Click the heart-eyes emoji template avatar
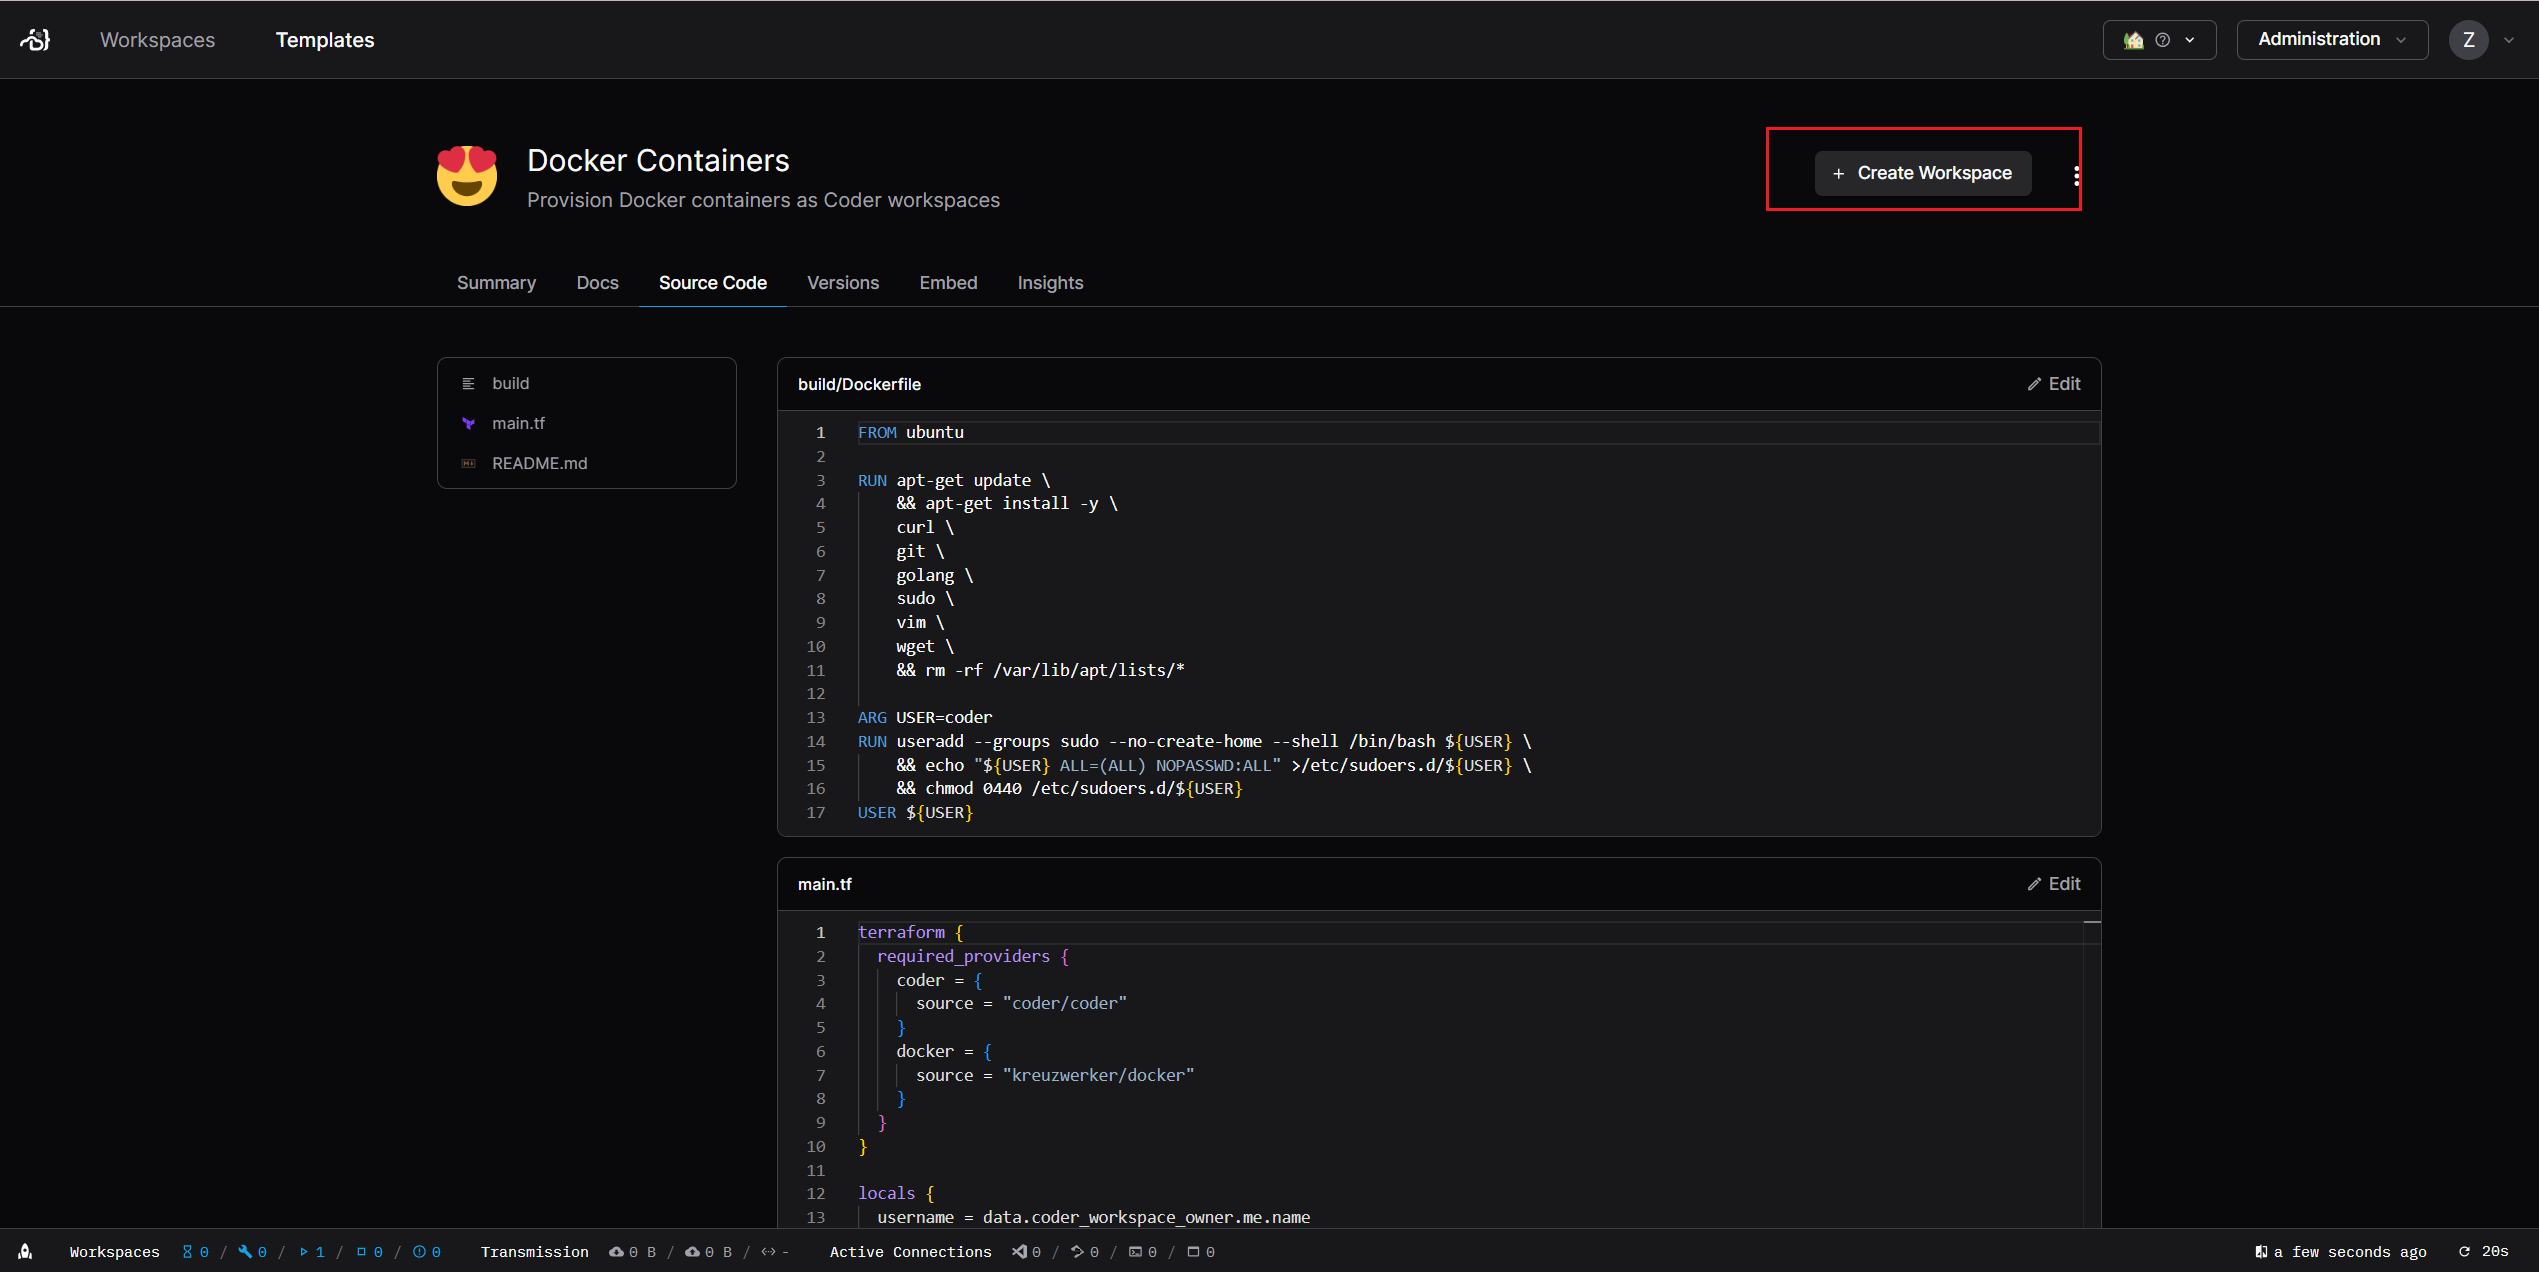 tap(467, 176)
